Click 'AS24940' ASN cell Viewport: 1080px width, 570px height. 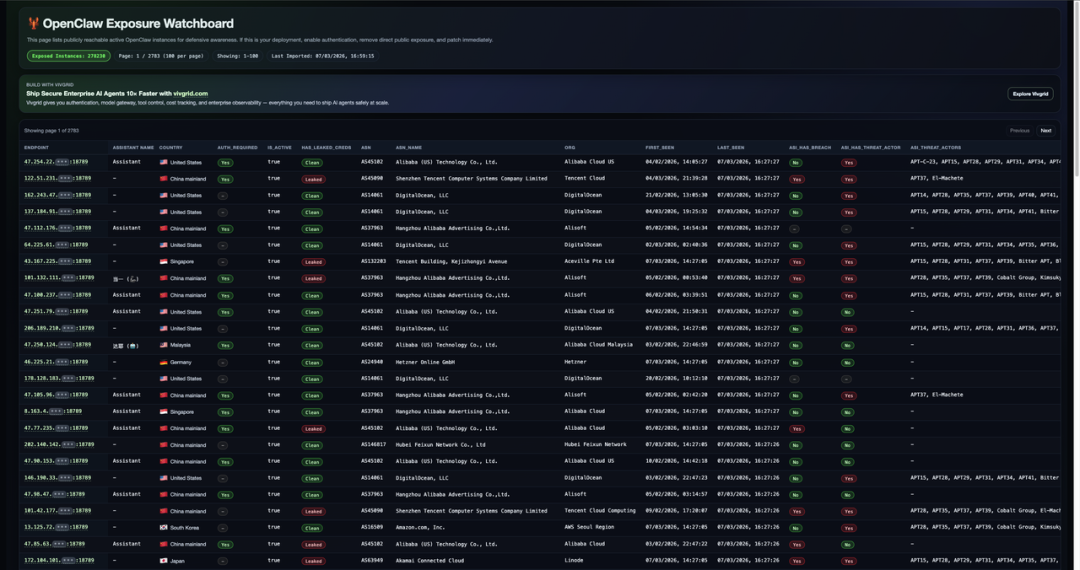coord(372,361)
